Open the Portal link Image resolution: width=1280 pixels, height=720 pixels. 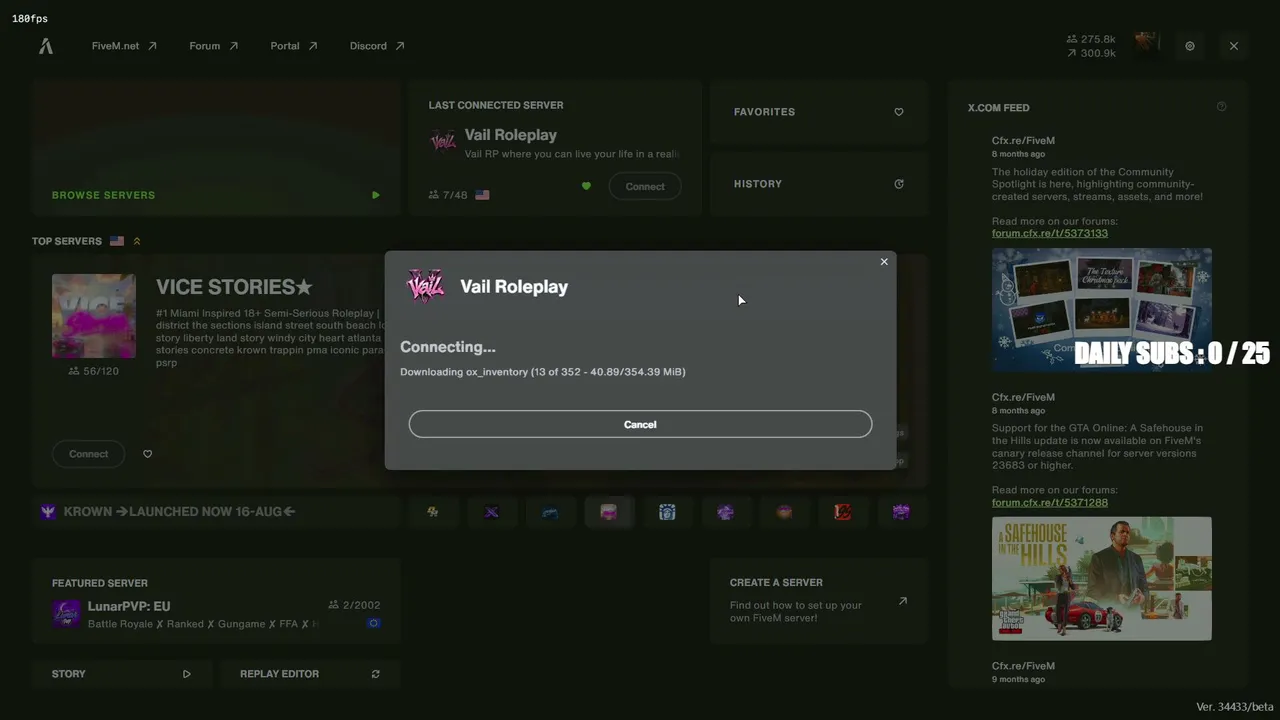[294, 46]
